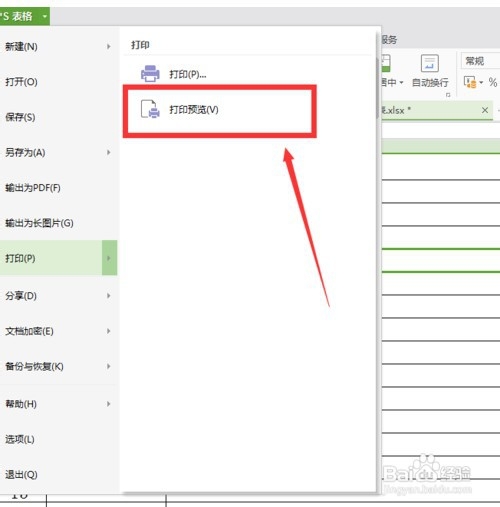Image resolution: width=500 pixels, height=507 pixels.
Task: Click the 自动换行 button label
Action: [430, 82]
